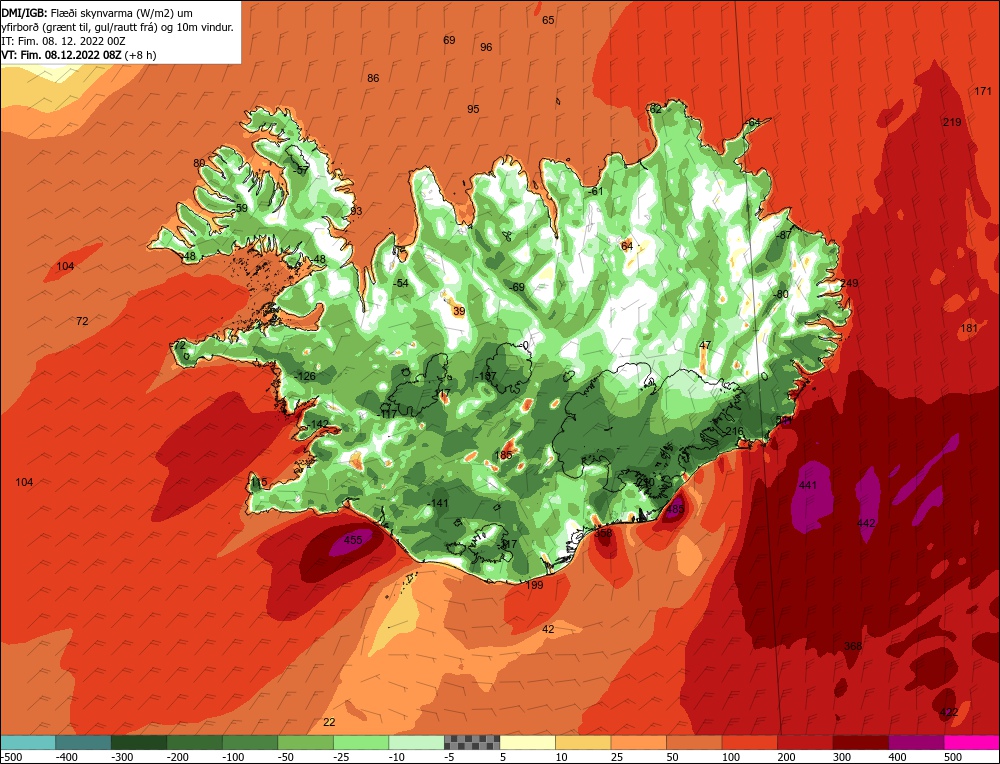
Task: Click the 65 flux value along the upper edge
Action: click(x=548, y=20)
